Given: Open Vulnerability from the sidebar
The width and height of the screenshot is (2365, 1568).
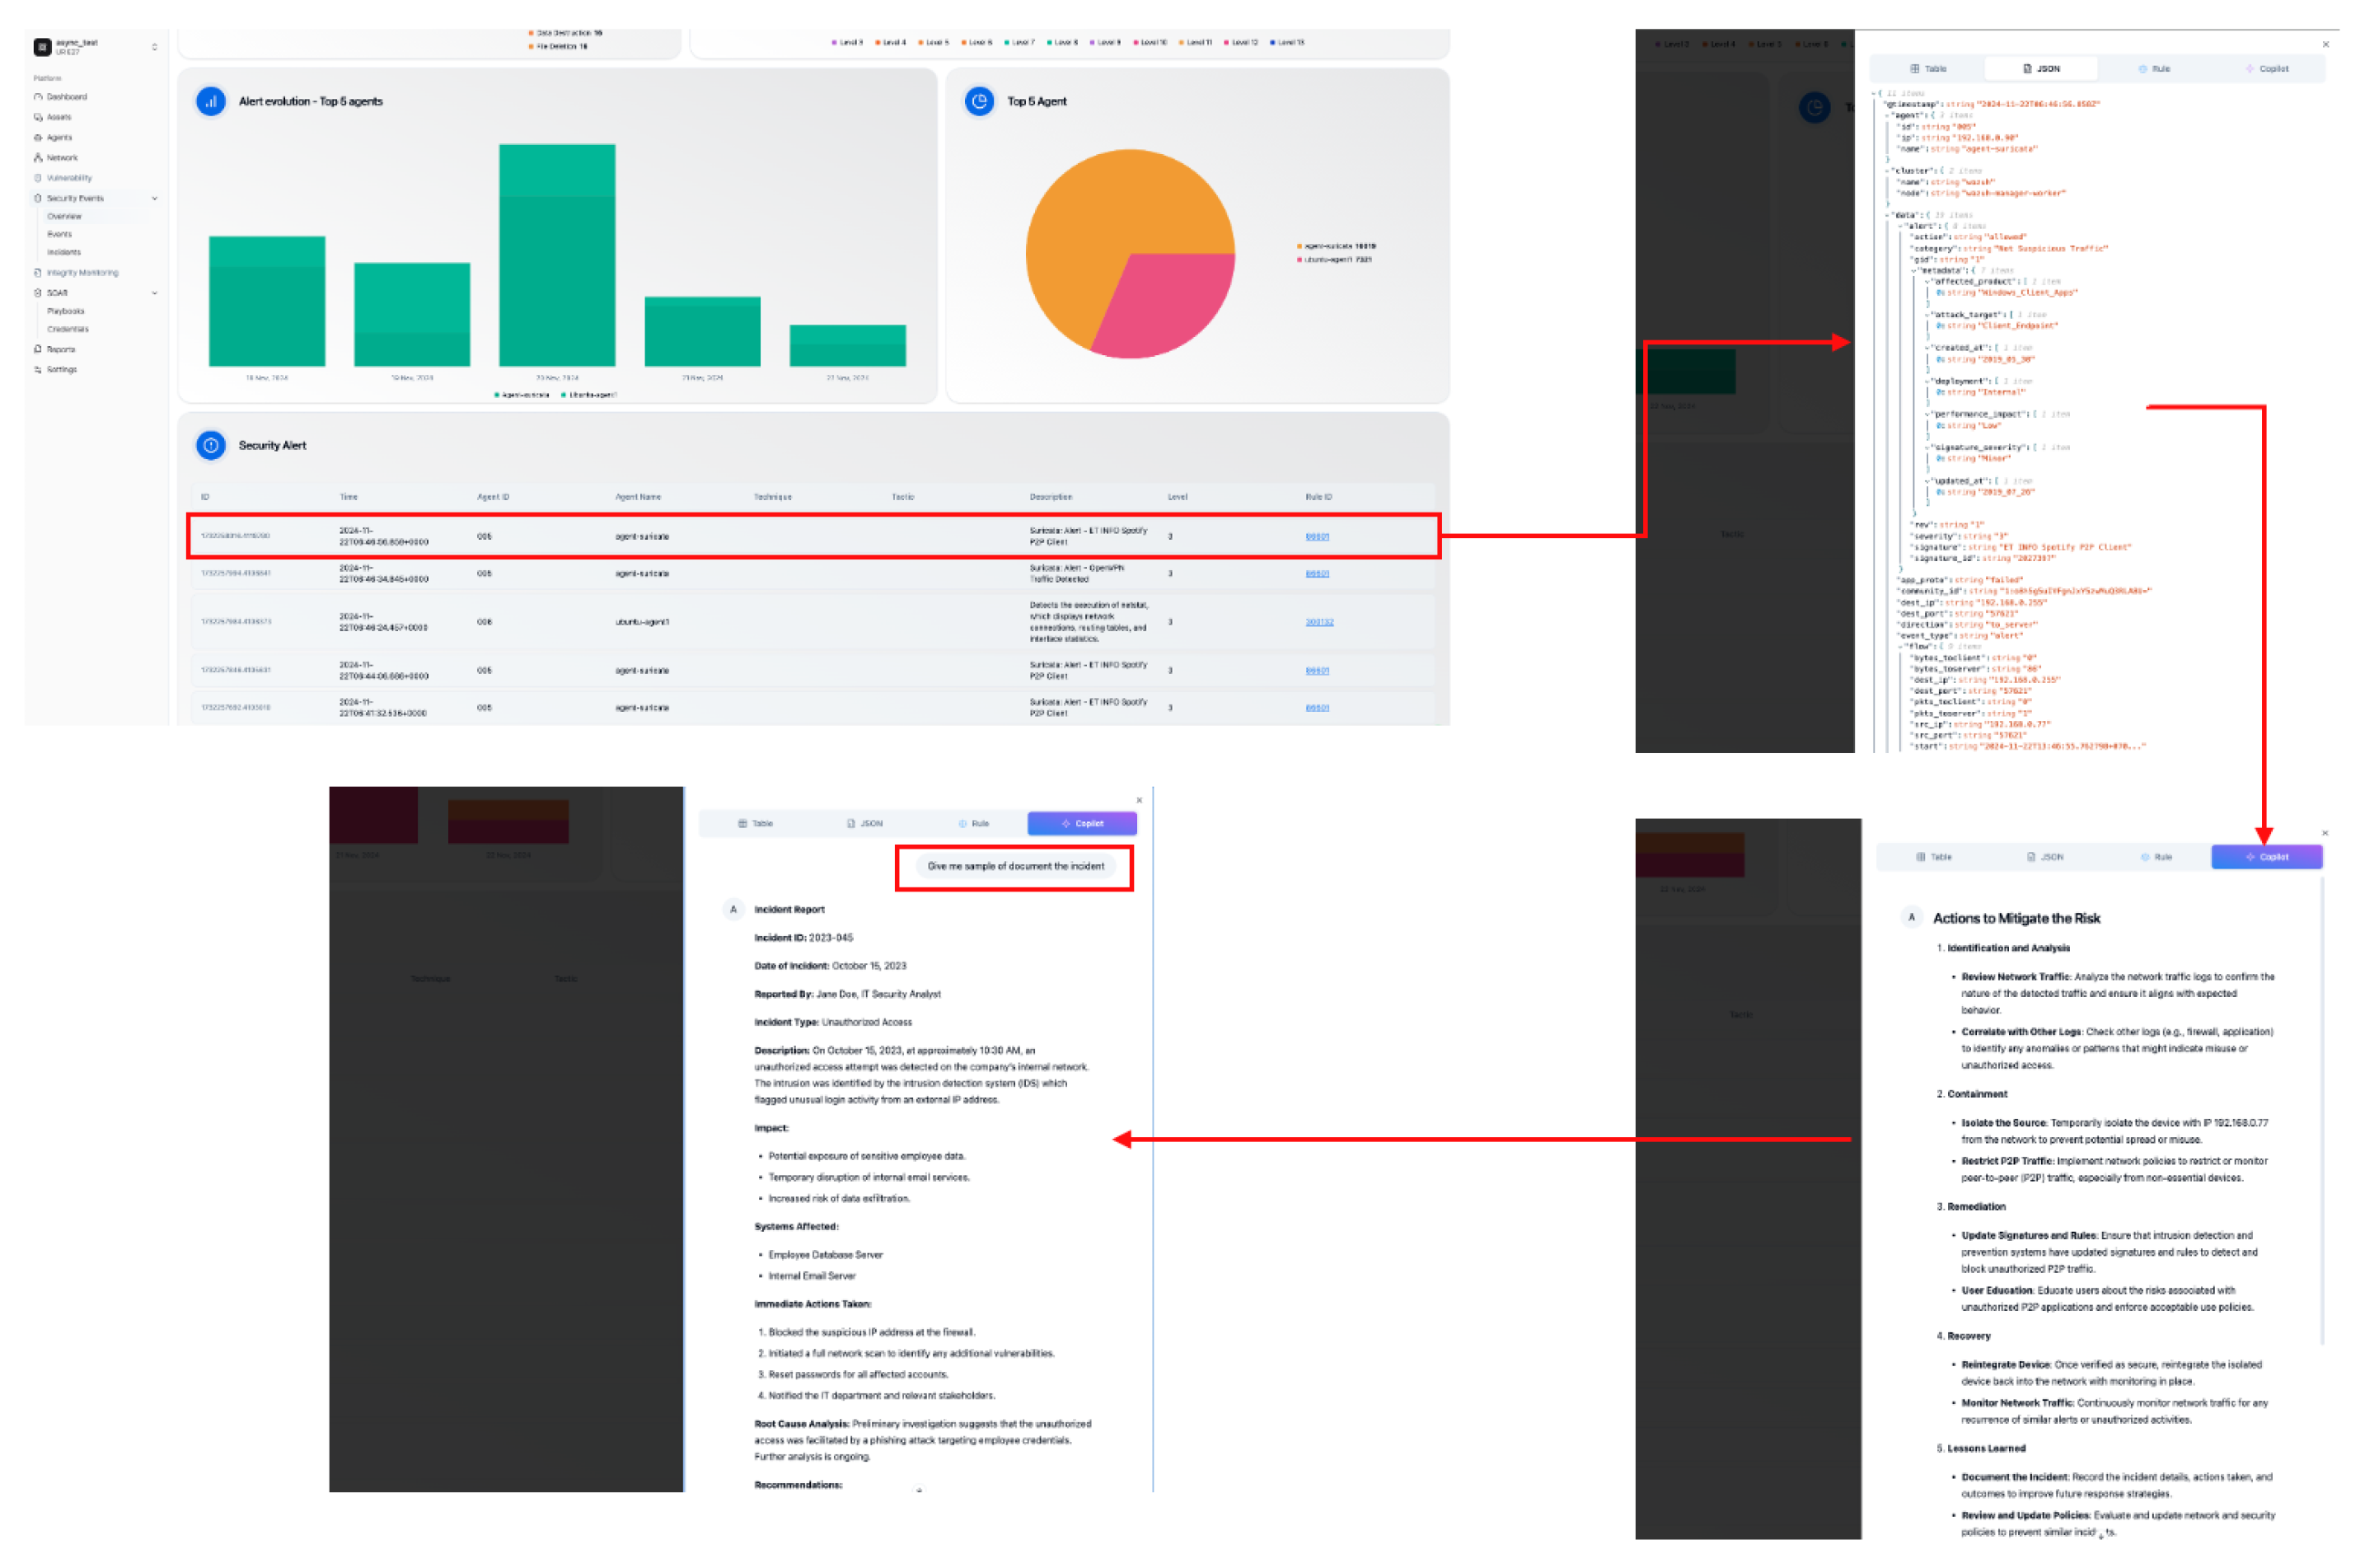Looking at the screenshot, I should click(x=68, y=178).
